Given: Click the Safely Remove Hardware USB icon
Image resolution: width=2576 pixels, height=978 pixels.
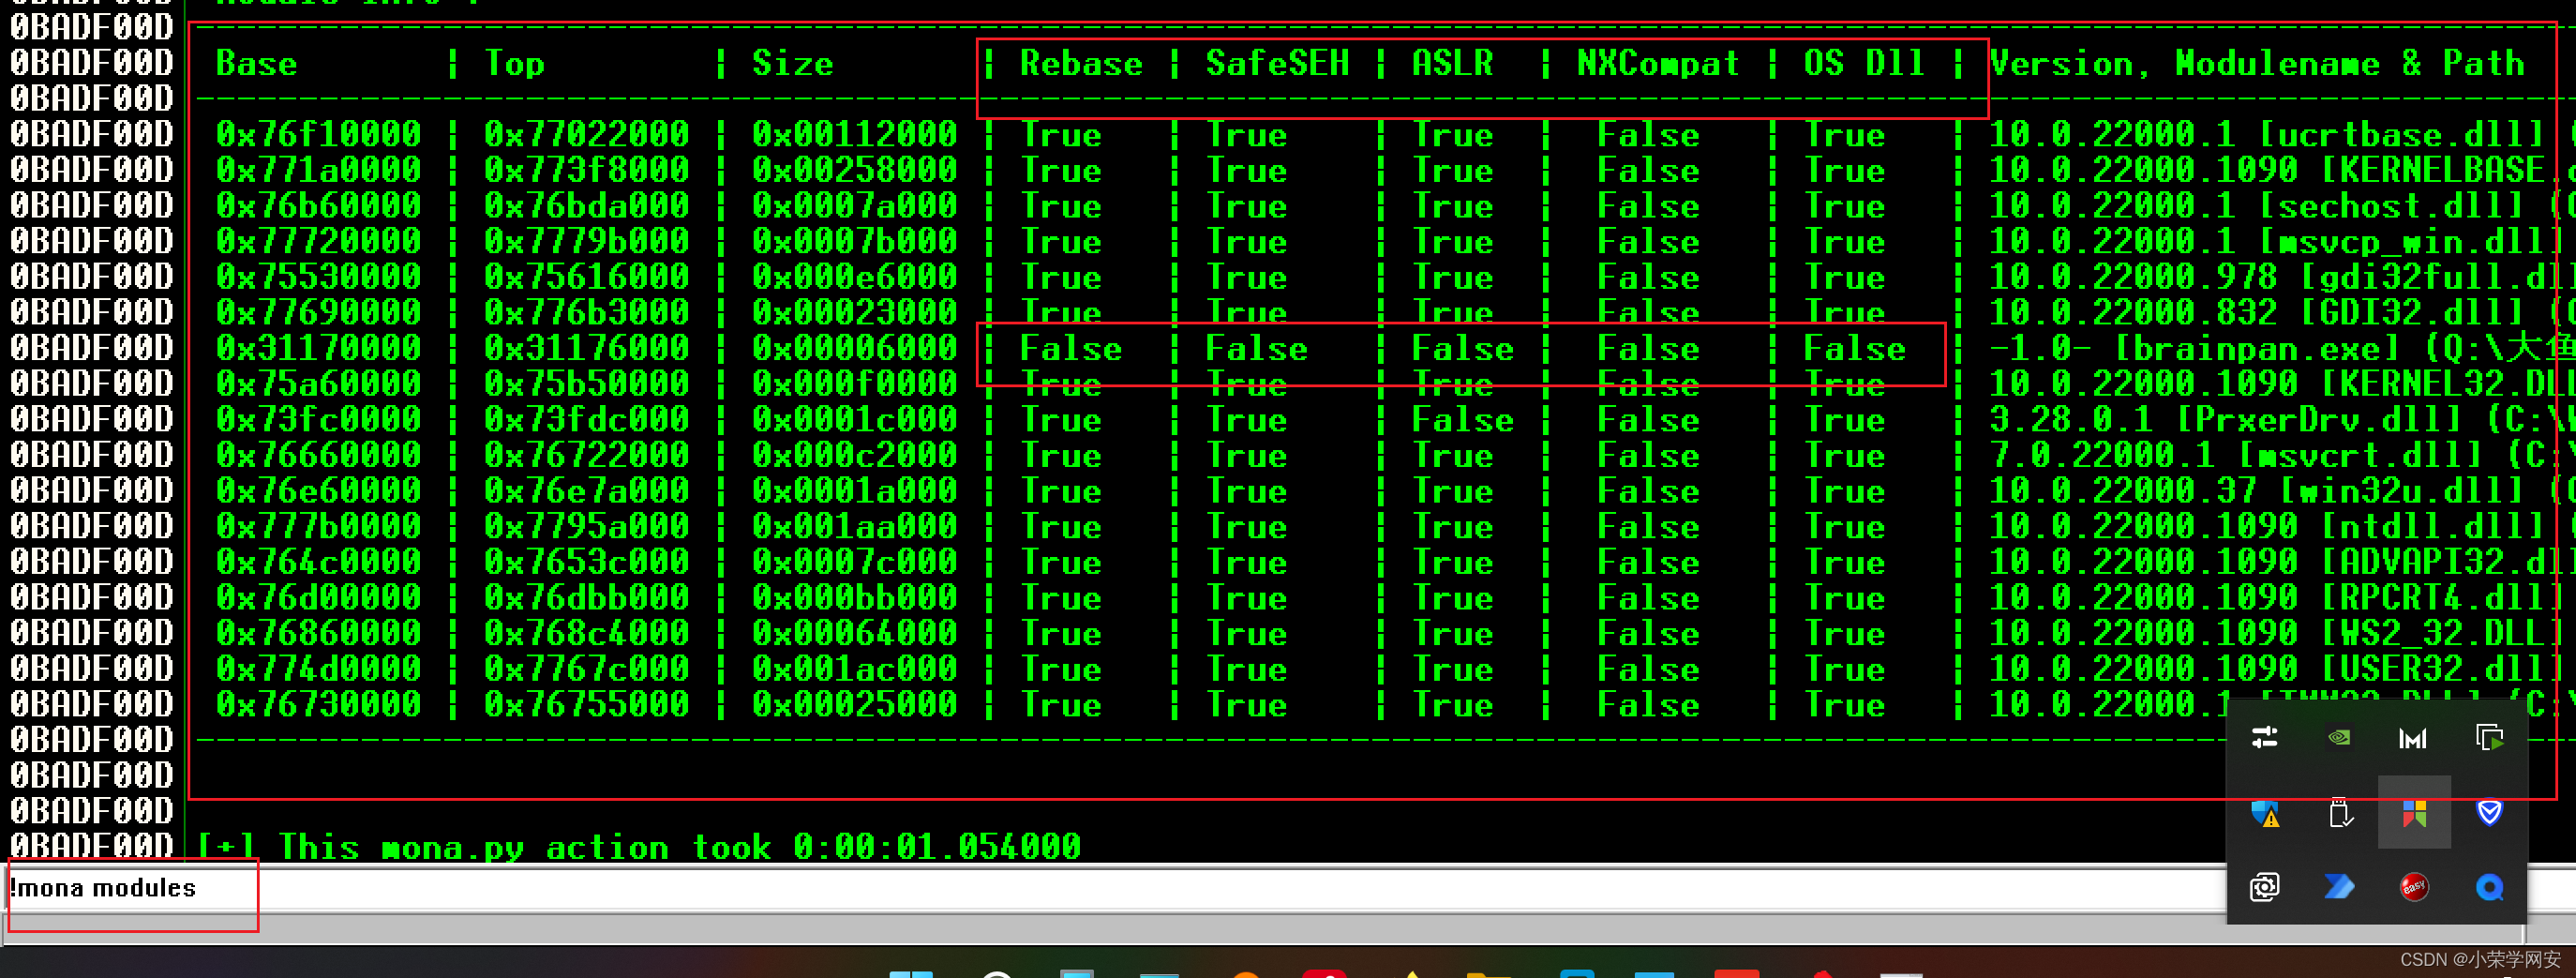Looking at the screenshot, I should coord(2339,812).
